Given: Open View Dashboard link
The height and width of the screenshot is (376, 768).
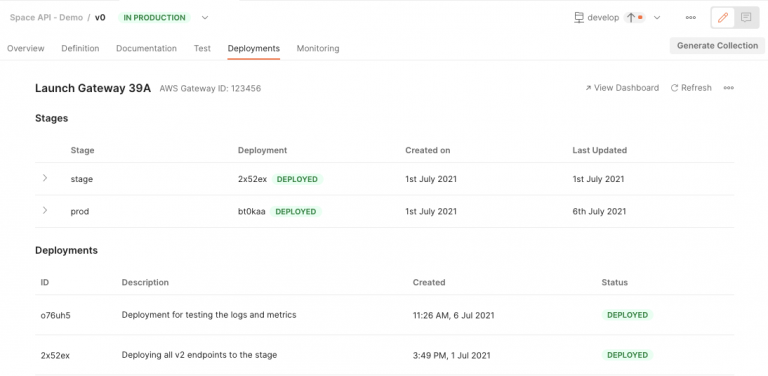Looking at the screenshot, I should tap(622, 88).
